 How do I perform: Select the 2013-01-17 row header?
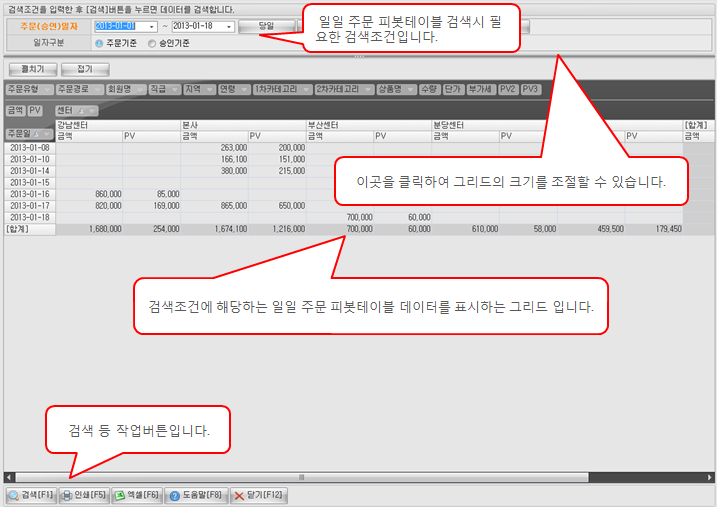click(x=30, y=206)
